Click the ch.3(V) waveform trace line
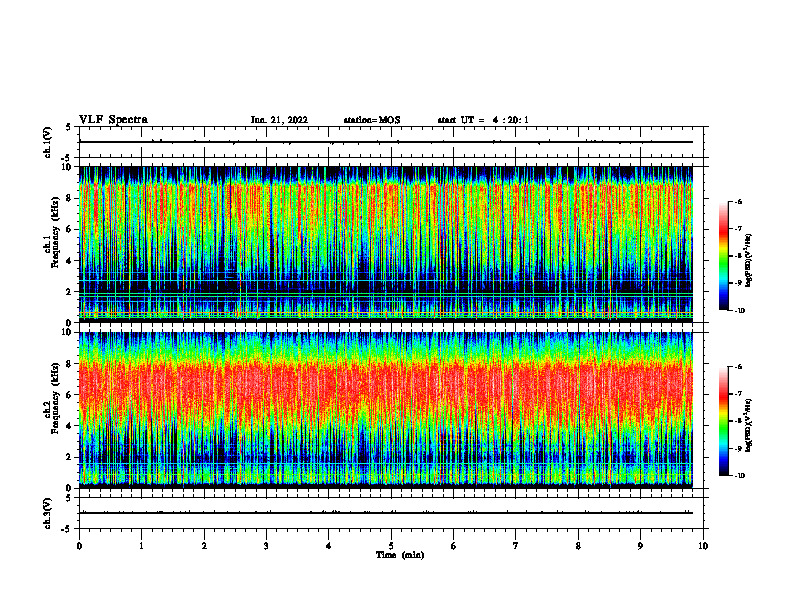This screenshot has width=792, height=612. (x=386, y=513)
